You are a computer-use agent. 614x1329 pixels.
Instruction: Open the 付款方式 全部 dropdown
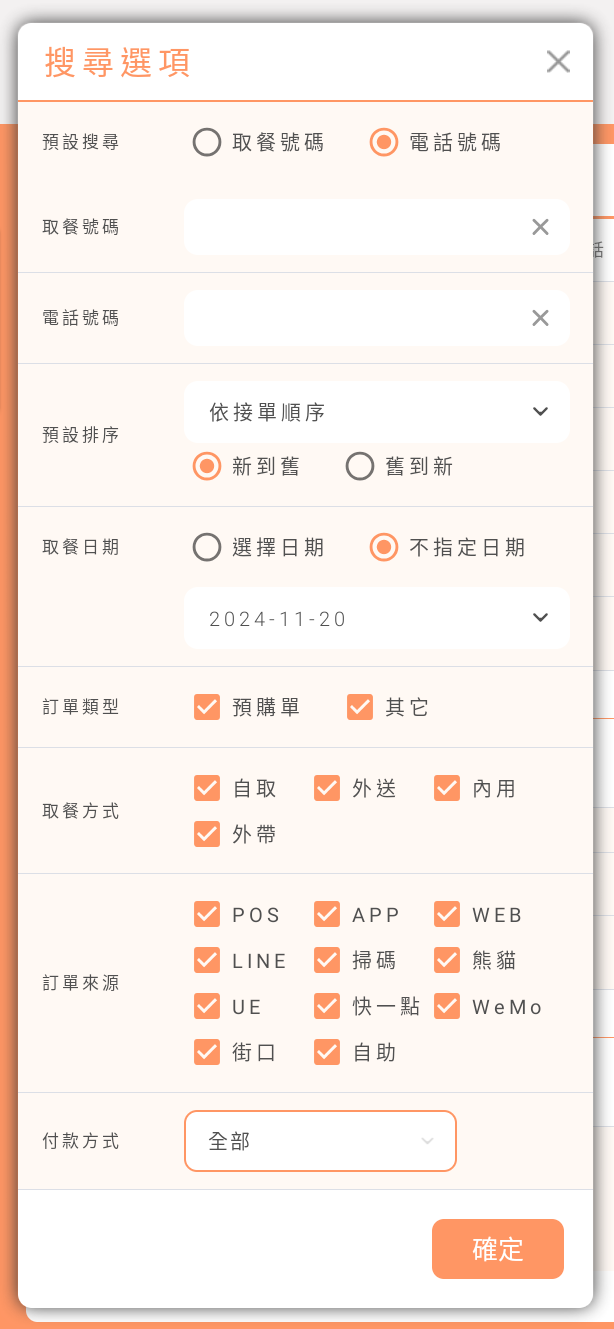320,1140
